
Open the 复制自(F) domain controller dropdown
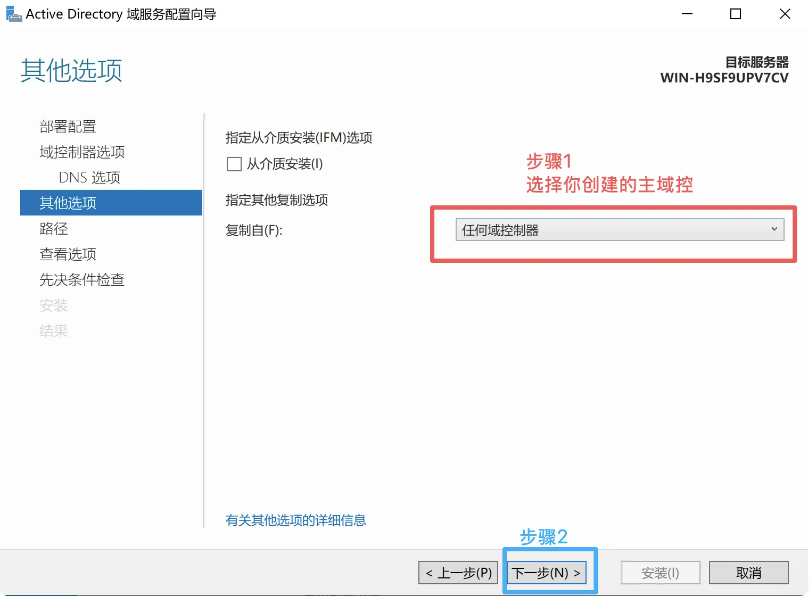(619, 230)
